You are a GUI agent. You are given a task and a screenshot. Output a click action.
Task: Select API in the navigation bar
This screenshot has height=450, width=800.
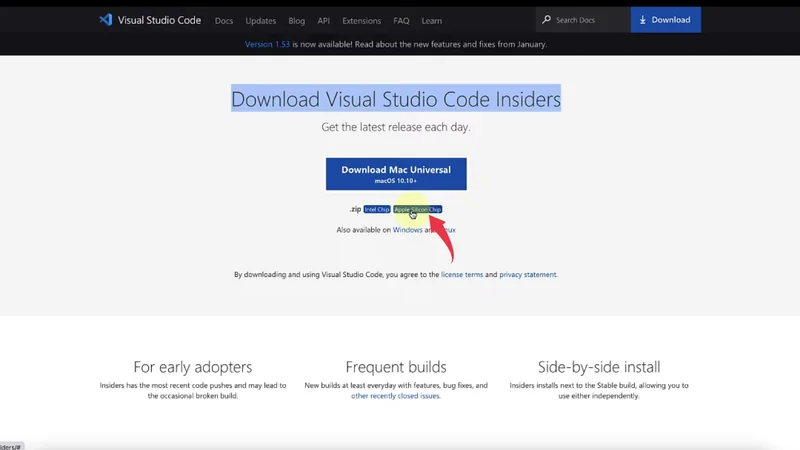323,20
